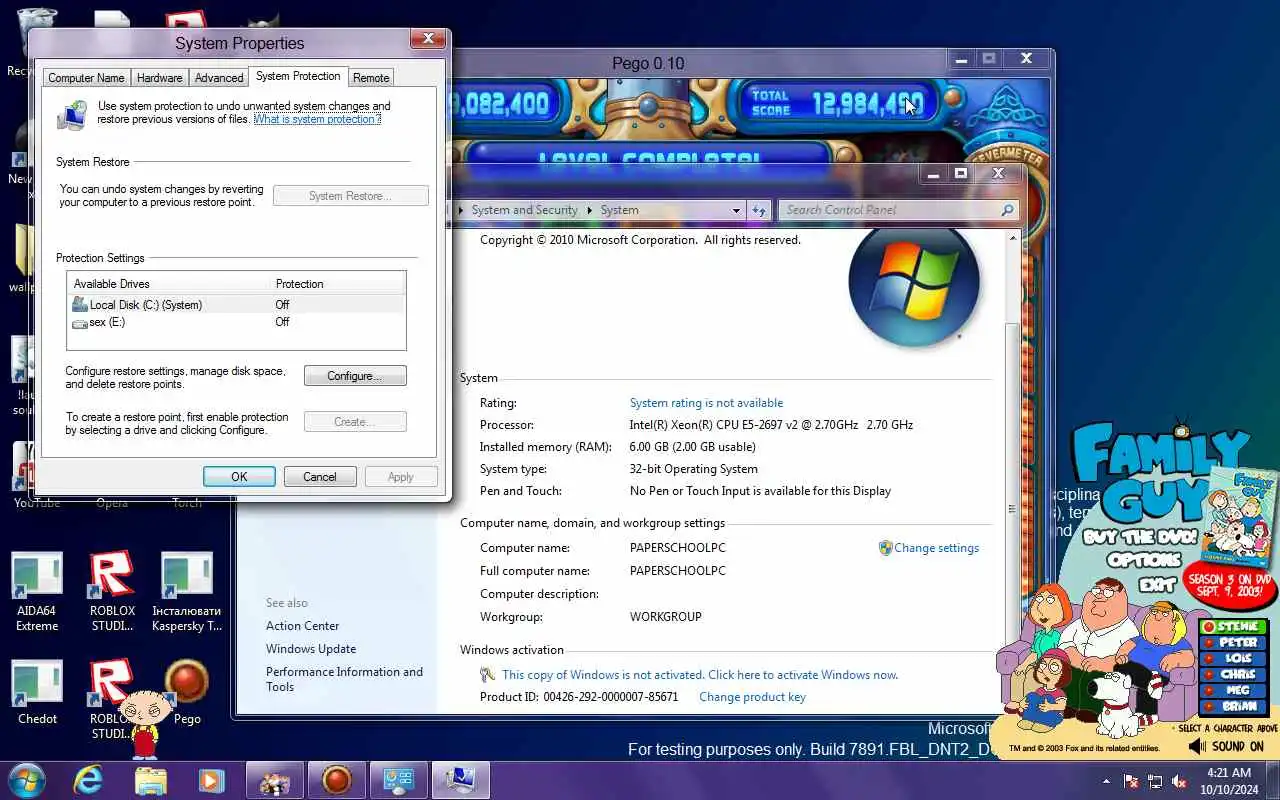
Task: Click EXIT in Family Guy widget
Action: (x=1157, y=583)
